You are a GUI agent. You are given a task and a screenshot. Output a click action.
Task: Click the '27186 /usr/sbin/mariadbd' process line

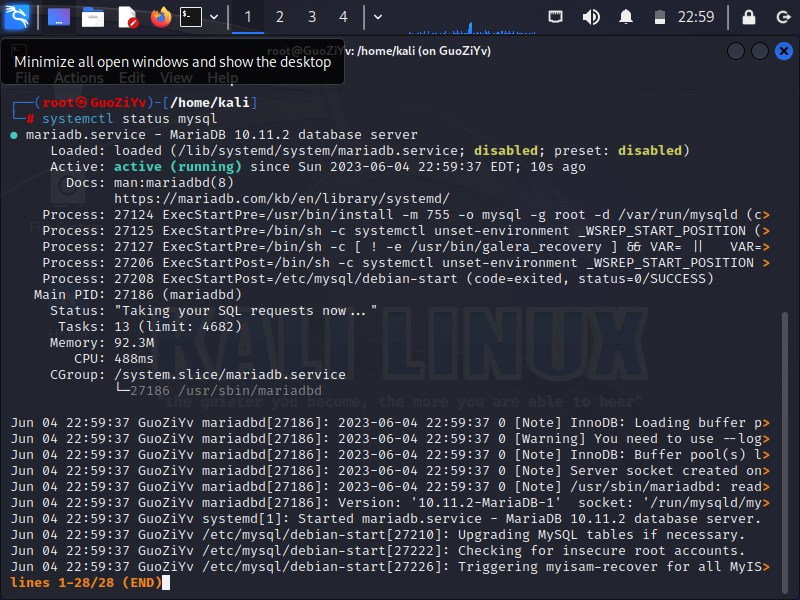[x=226, y=391]
